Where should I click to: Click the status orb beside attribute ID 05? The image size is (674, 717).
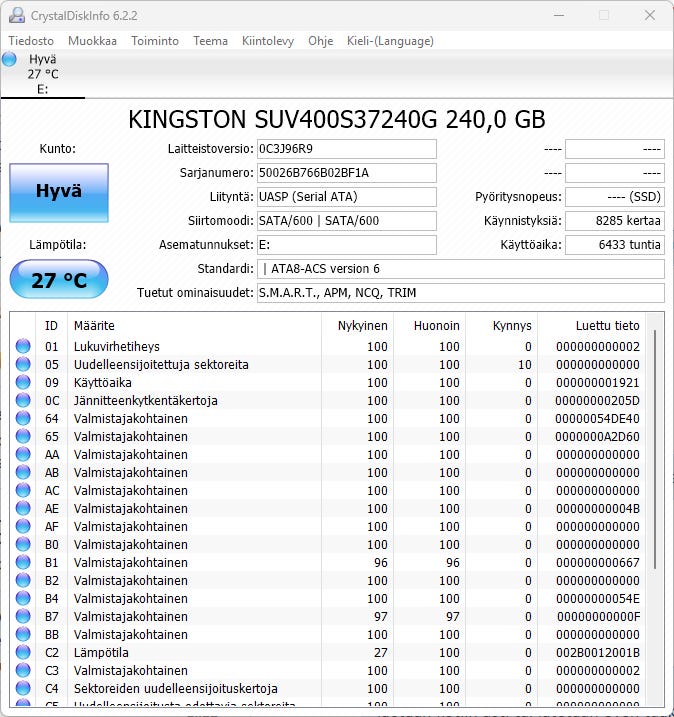pos(23,365)
